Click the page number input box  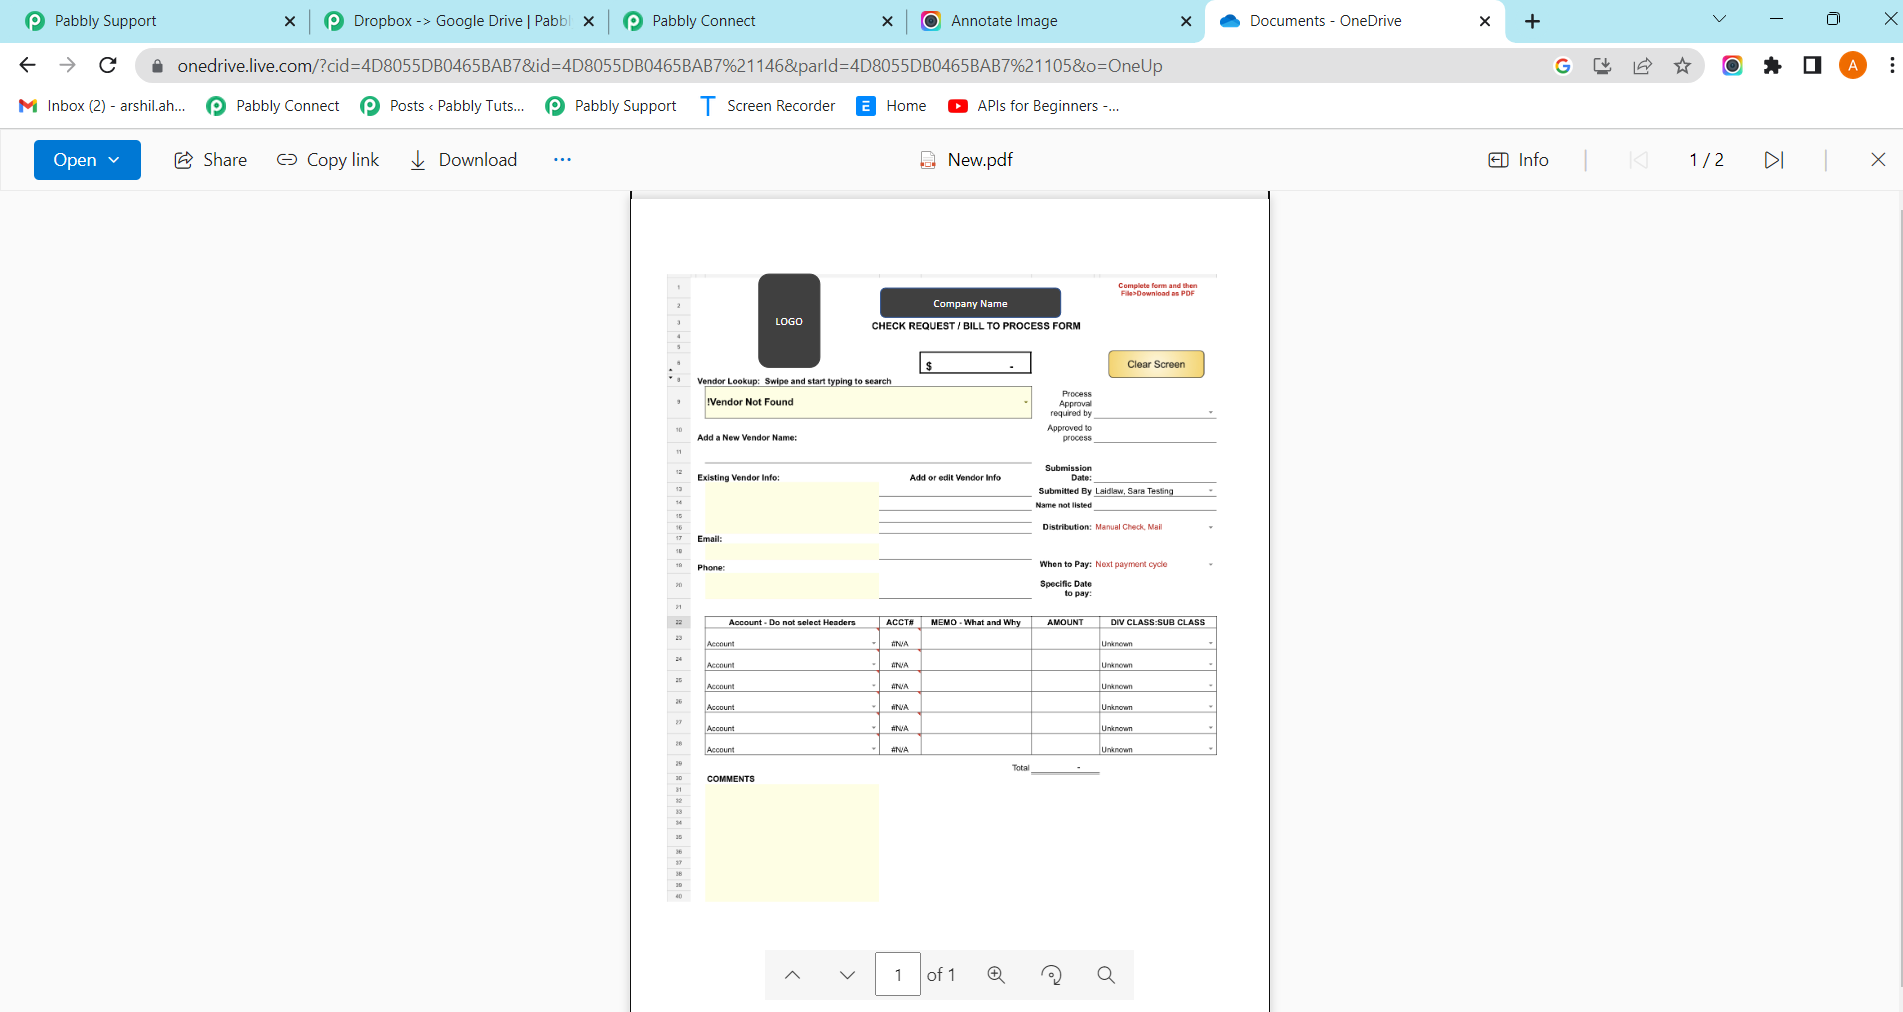[897, 975]
